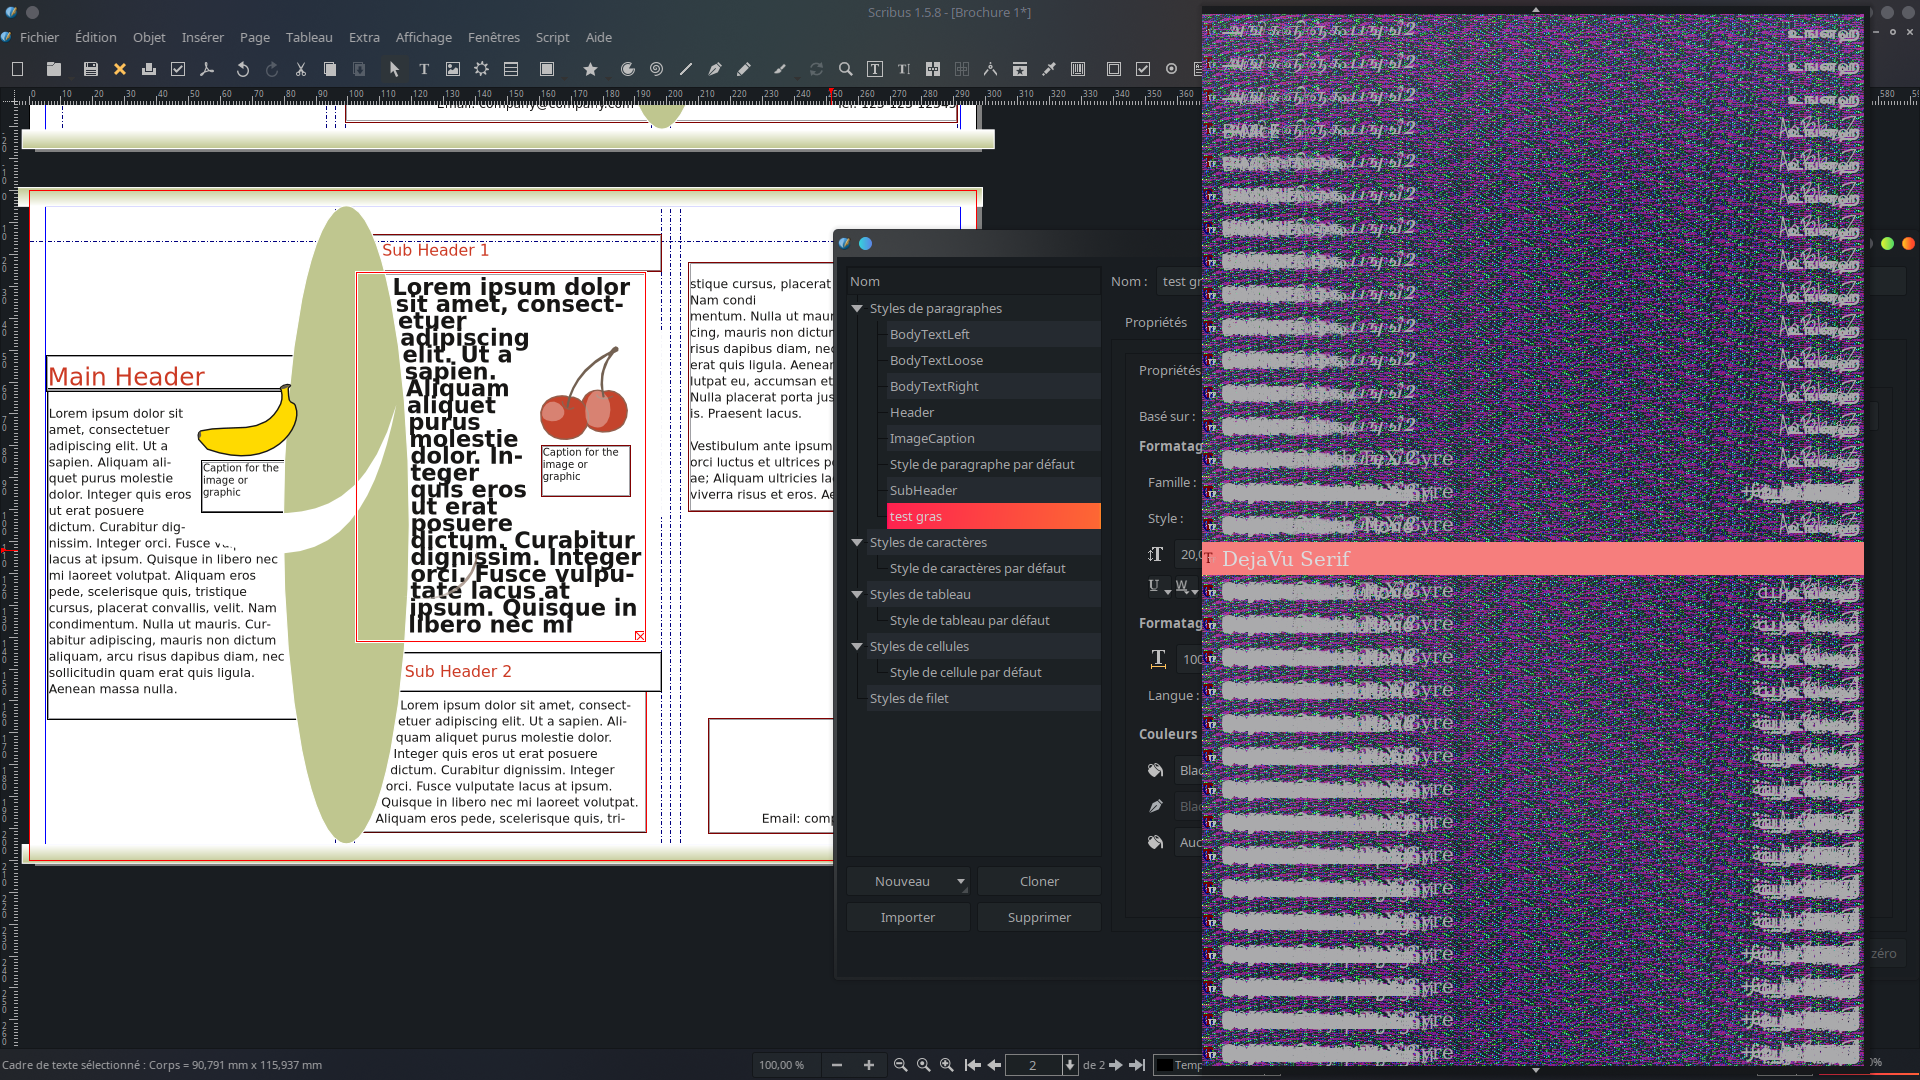Go to the first page arrow
The width and height of the screenshot is (1920, 1080).
(972, 1065)
